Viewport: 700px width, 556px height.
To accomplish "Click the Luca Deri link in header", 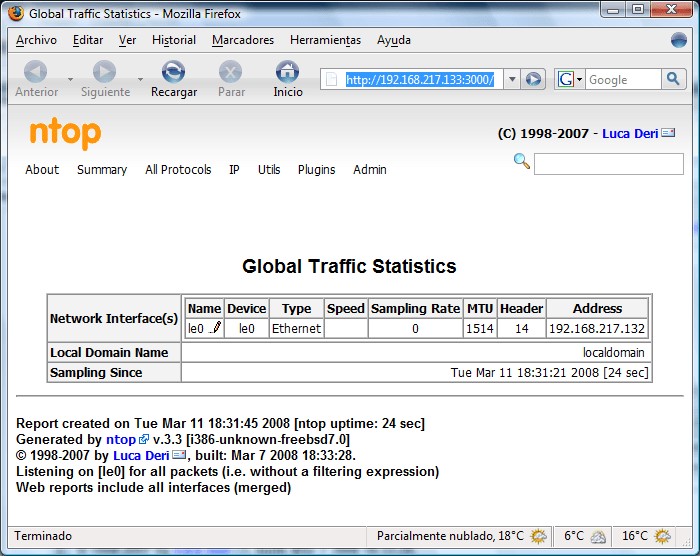I will (629, 133).
